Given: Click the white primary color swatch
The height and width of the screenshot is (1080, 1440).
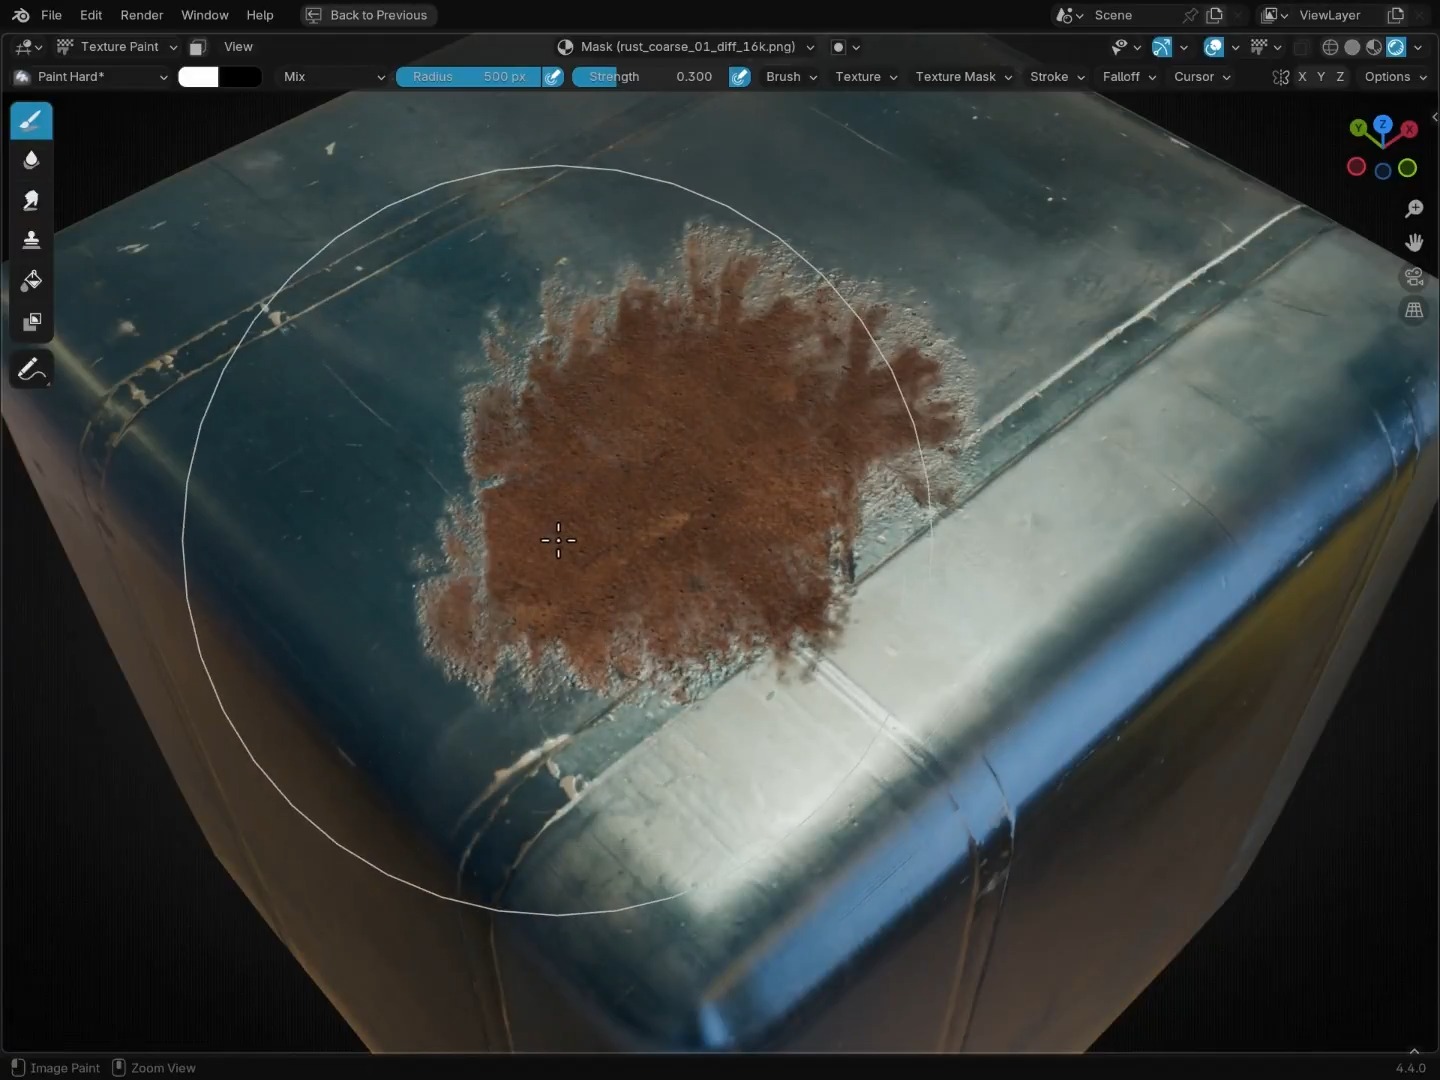Looking at the screenshot, I should 198,77.
